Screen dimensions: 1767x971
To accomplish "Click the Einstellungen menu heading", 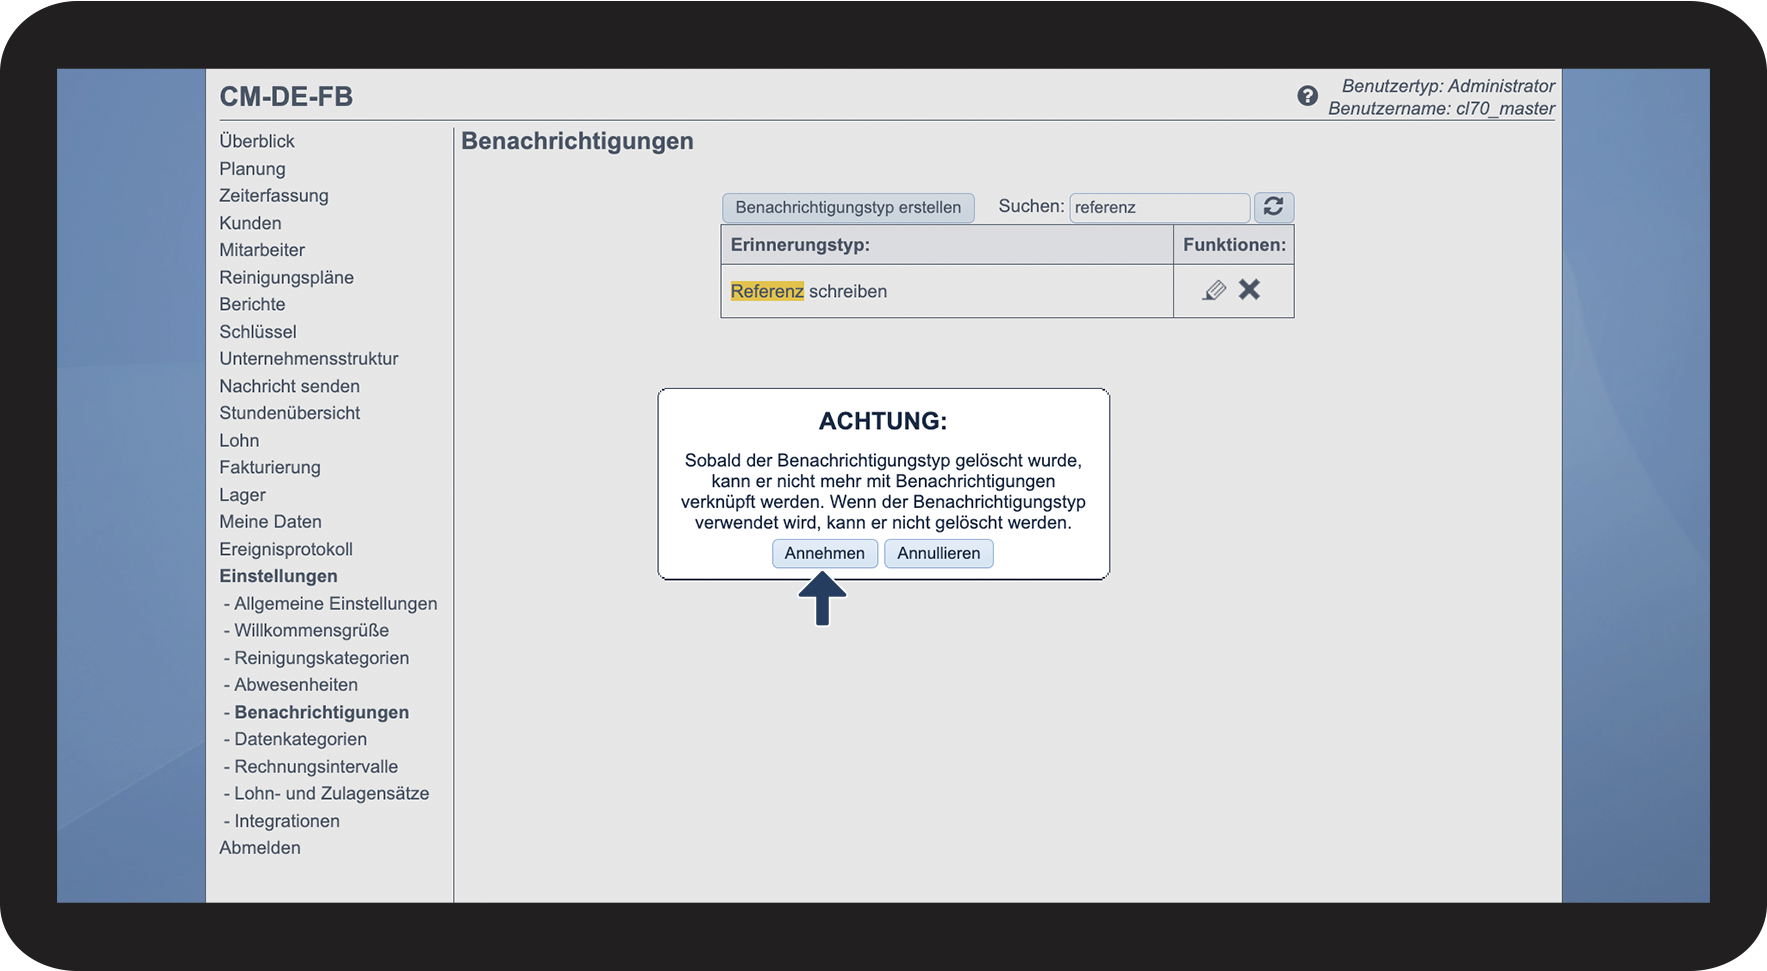I will (278, 576).
